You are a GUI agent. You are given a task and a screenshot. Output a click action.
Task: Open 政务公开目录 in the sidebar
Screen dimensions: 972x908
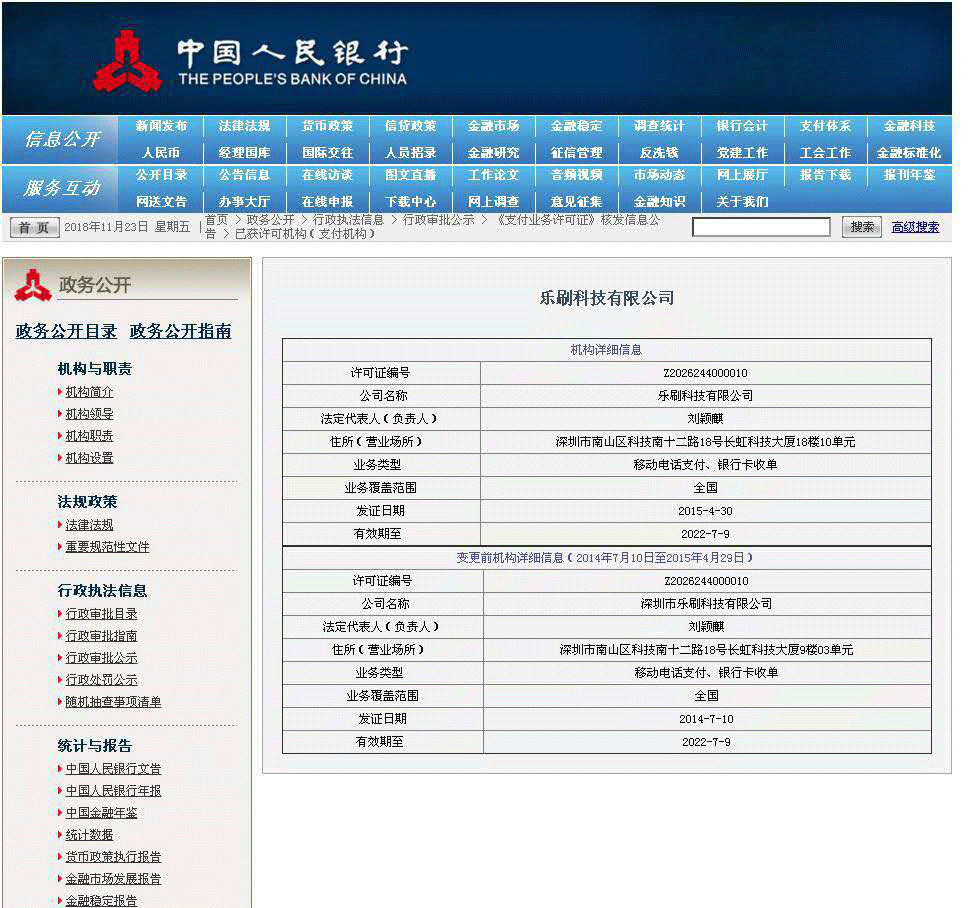coord(64,331)
